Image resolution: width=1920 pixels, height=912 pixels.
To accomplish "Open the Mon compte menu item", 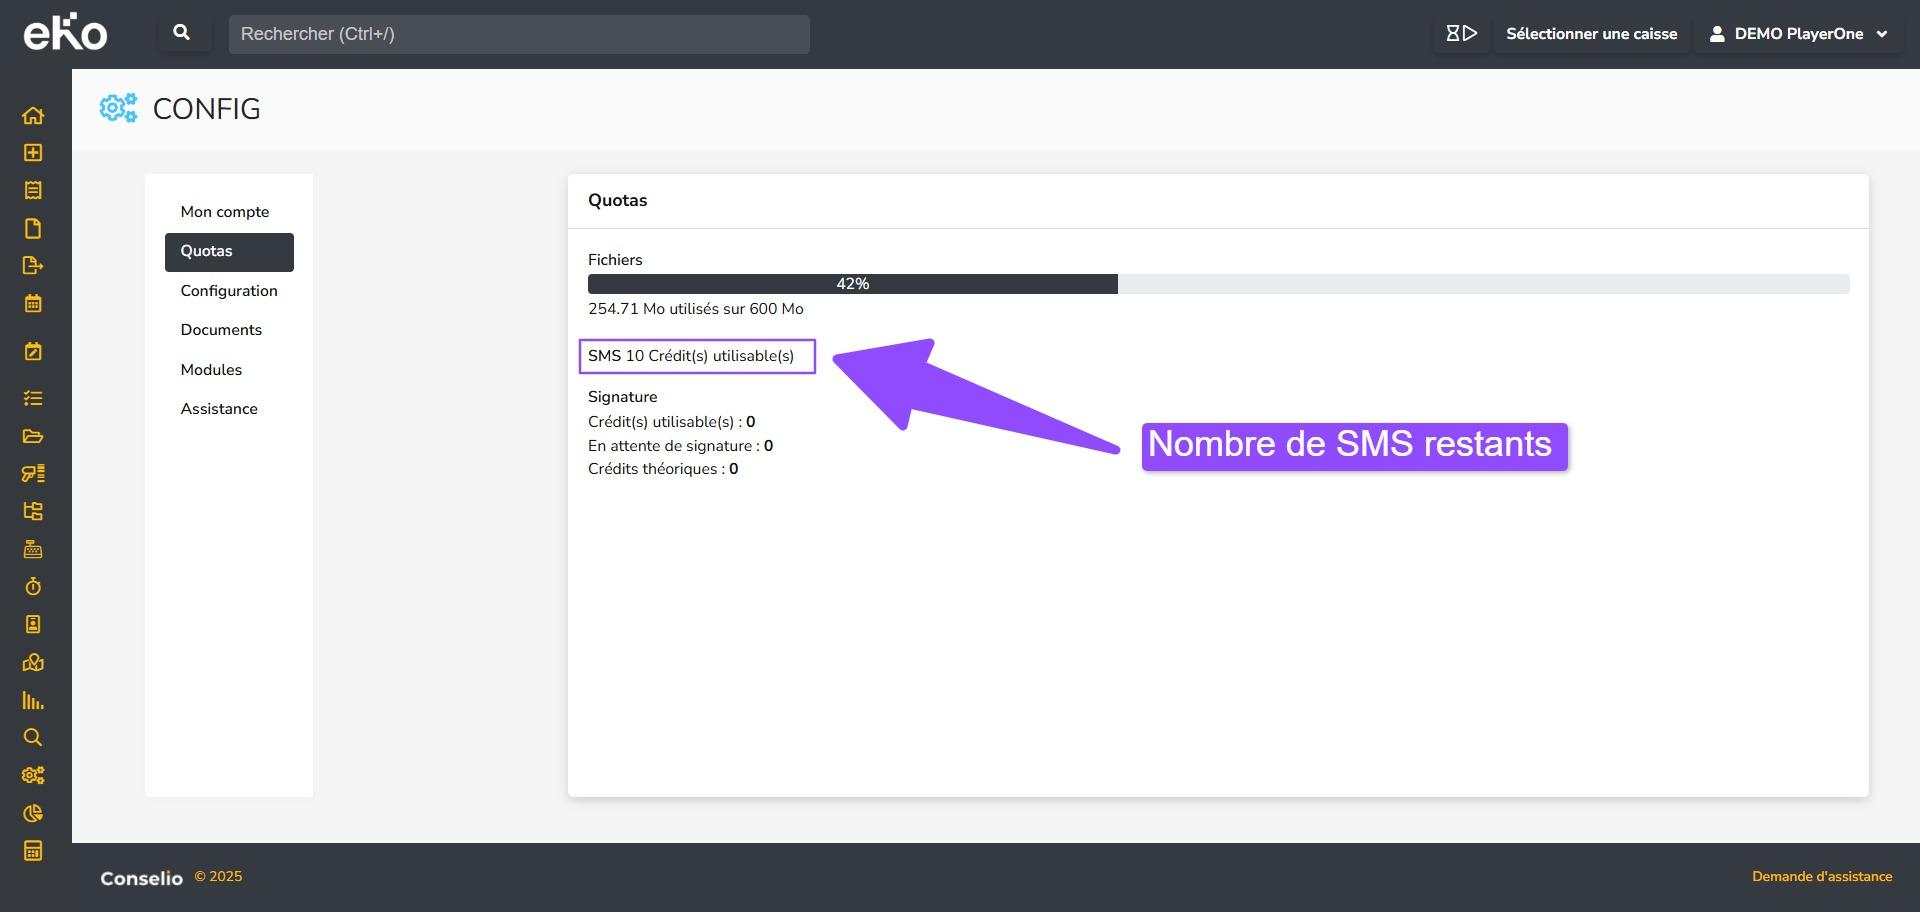I will (225, 212).
